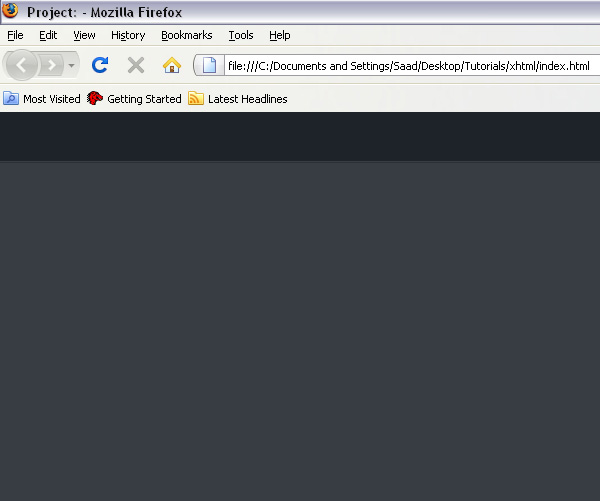Open the File menu
Screen dimensions: 600x501
(15, 35)
